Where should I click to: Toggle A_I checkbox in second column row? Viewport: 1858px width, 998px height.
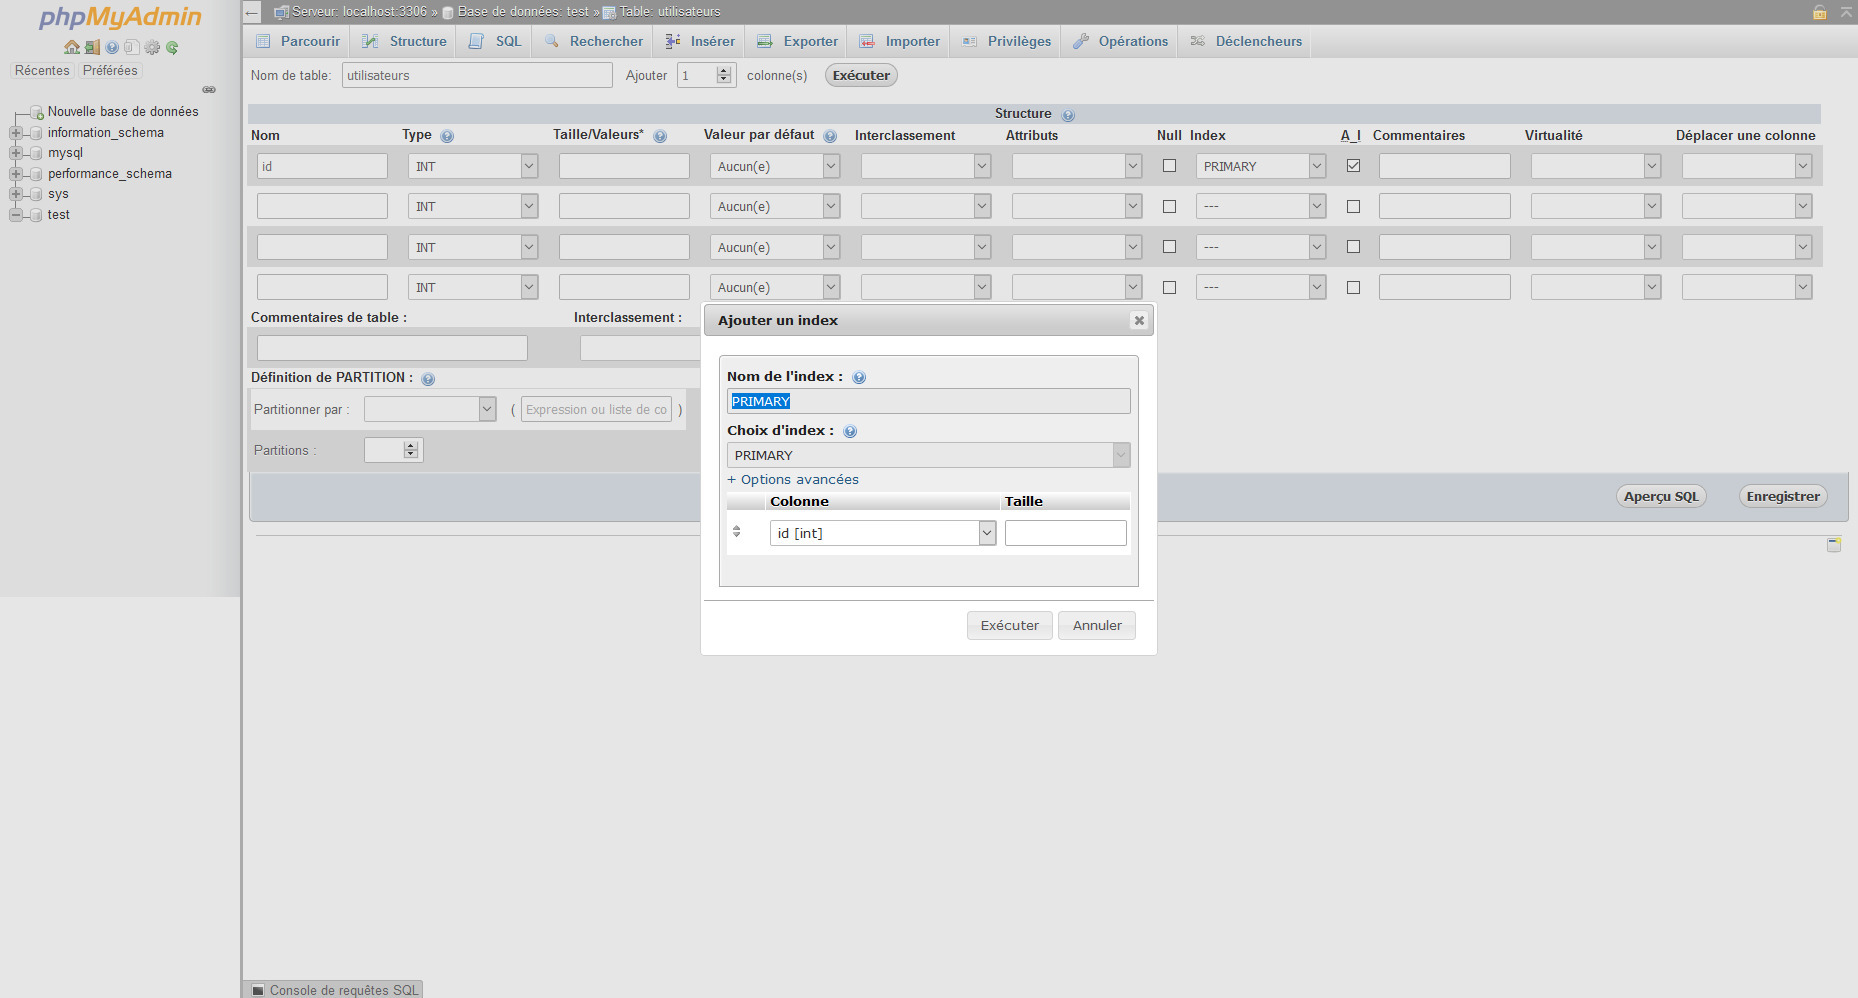click(x=1353, y=206)
